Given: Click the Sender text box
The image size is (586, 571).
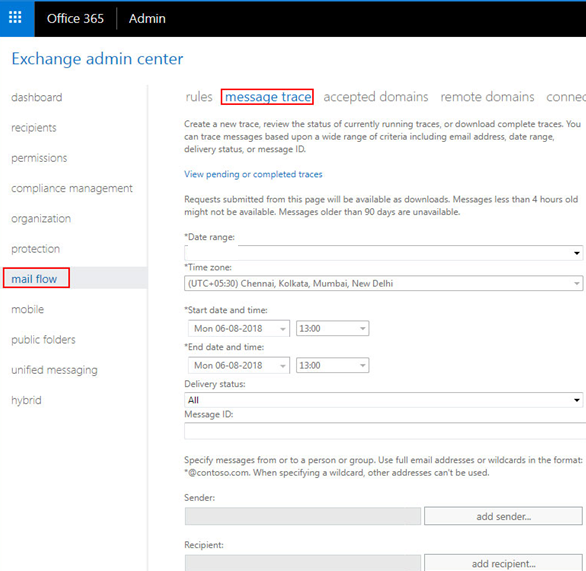Looking at the screenshot, I should point(303,516).
